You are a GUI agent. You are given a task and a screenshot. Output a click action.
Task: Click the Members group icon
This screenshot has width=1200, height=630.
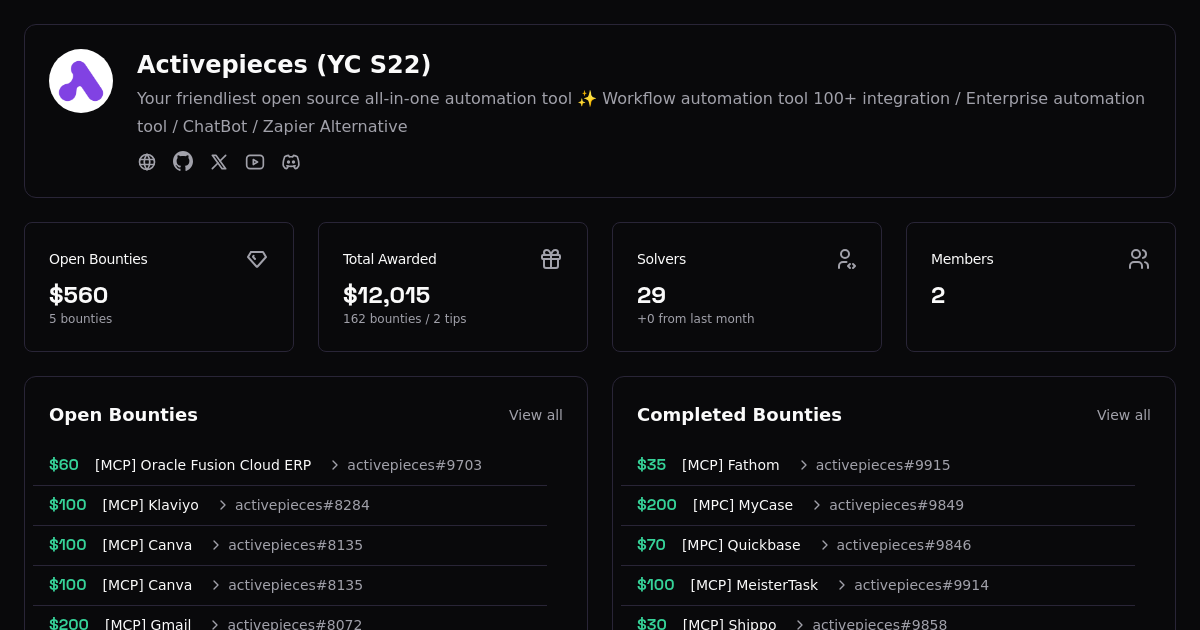[1139, 259]
